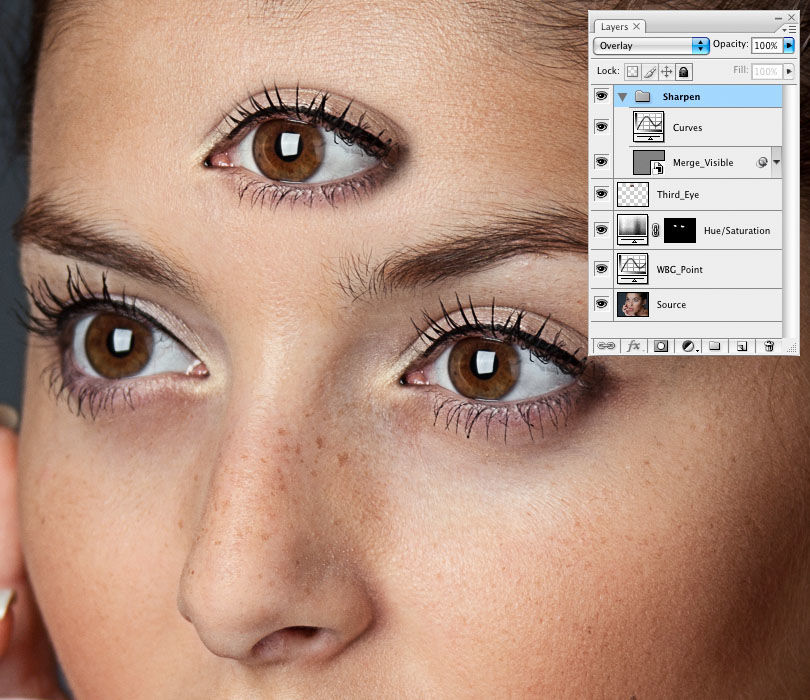Viewport: 810px width, 700px height.
Task: Click the Hue/Saturation adjustment thumbnail
Action: pos(633,230)
